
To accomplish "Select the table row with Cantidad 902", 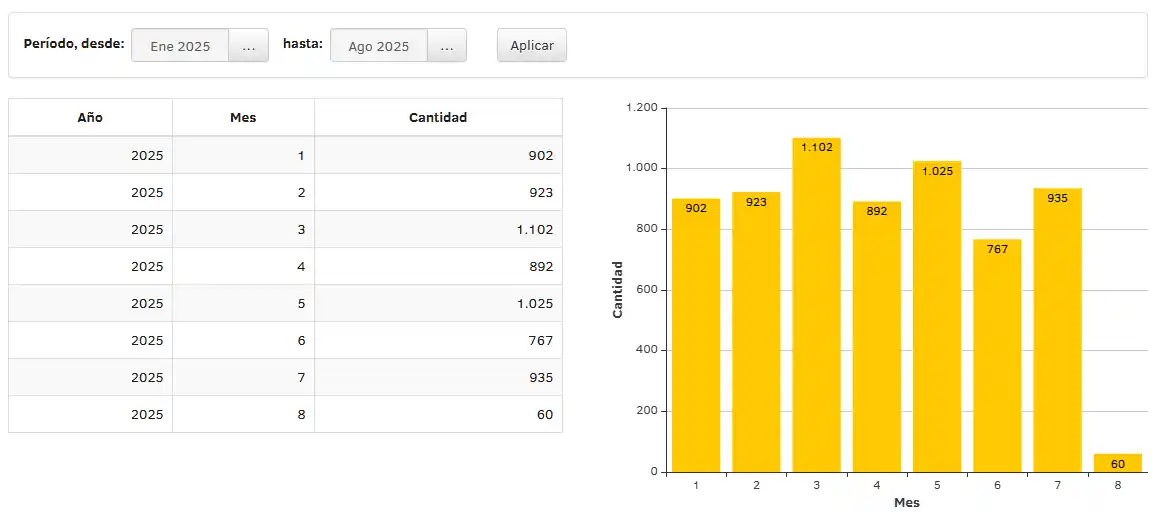I will tap(285, 156).
